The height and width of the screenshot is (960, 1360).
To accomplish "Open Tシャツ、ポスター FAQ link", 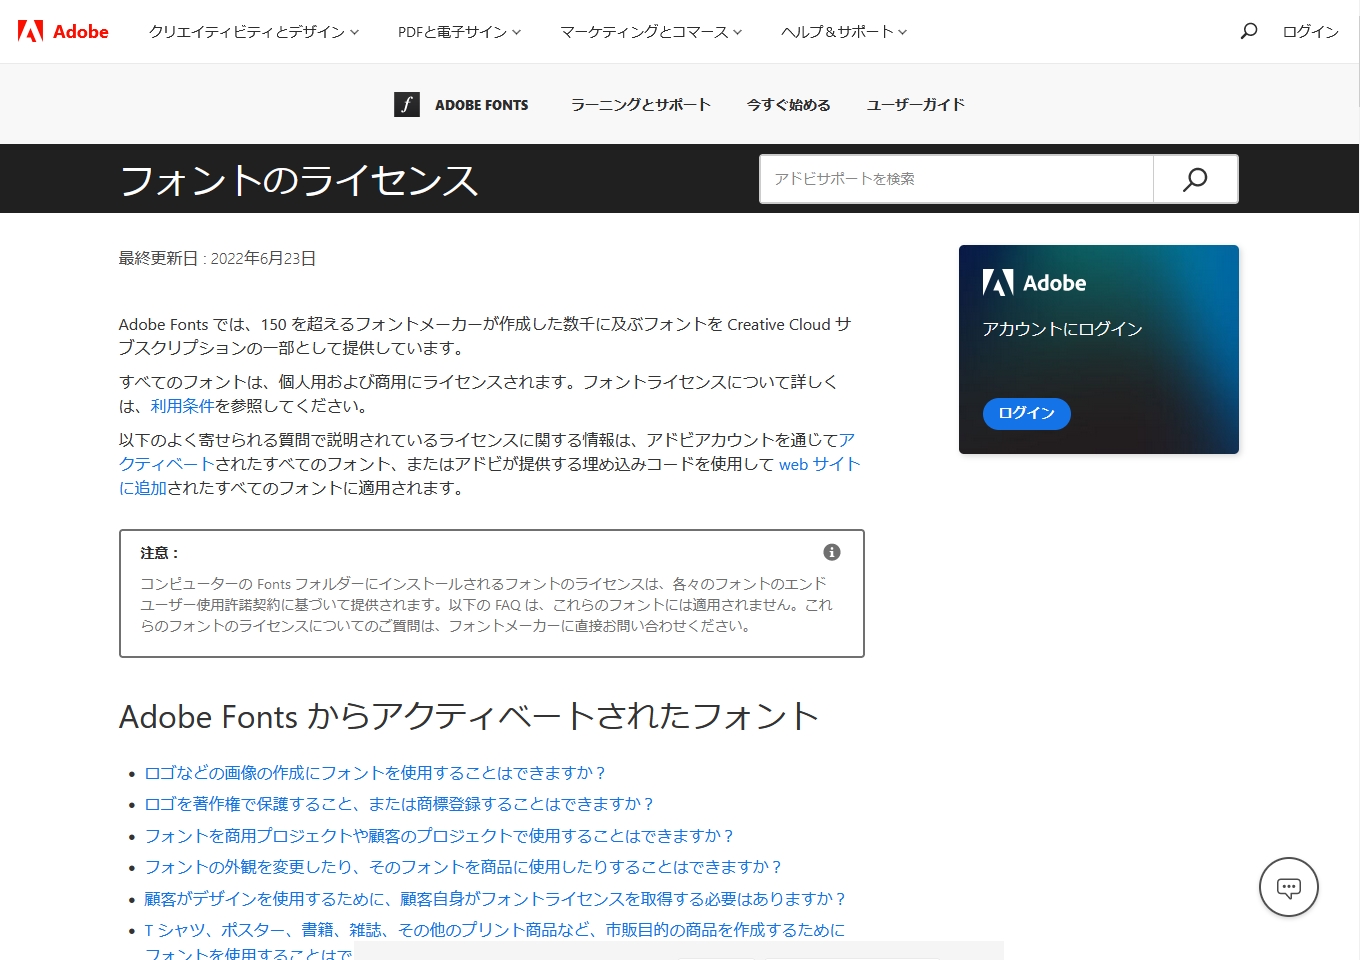I will point(495,930).
